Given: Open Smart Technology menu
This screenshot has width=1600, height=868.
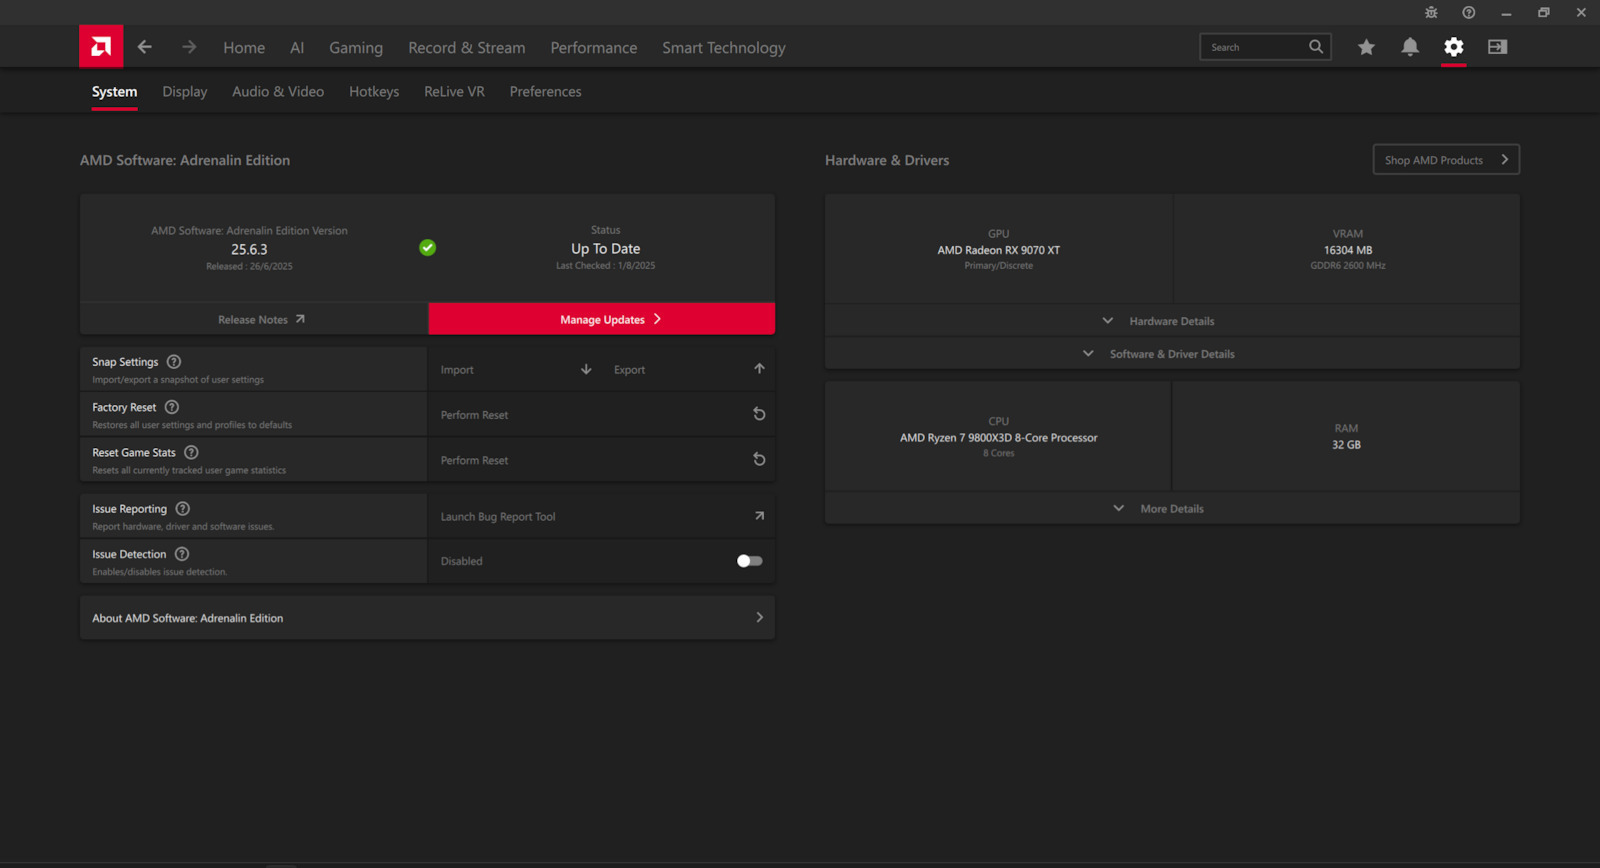Looking at the screenshot, I should (723, 48).
